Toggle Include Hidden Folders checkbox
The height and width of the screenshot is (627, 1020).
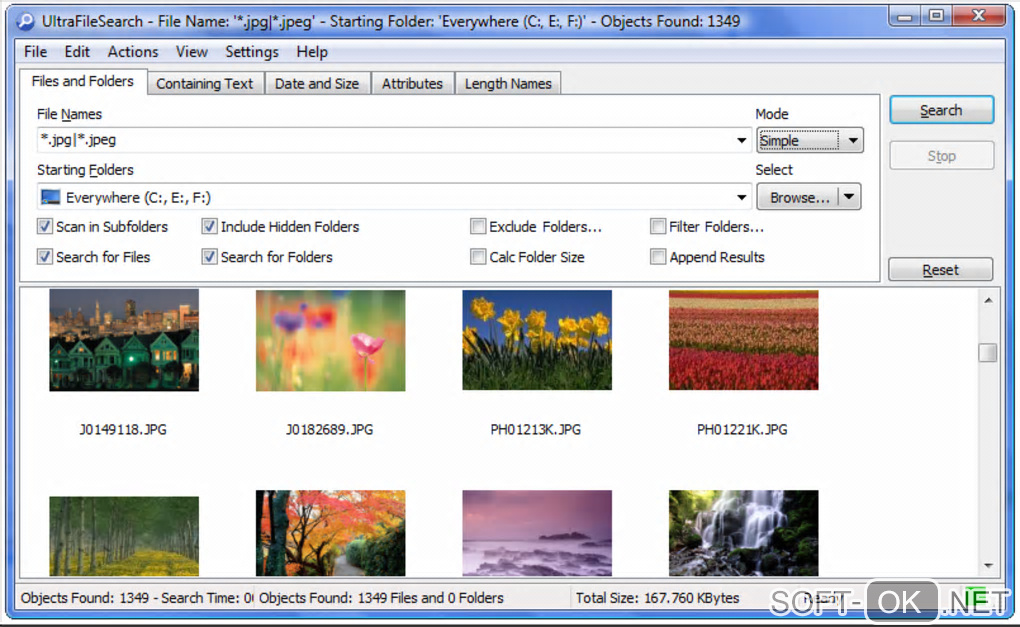[209, 226]
